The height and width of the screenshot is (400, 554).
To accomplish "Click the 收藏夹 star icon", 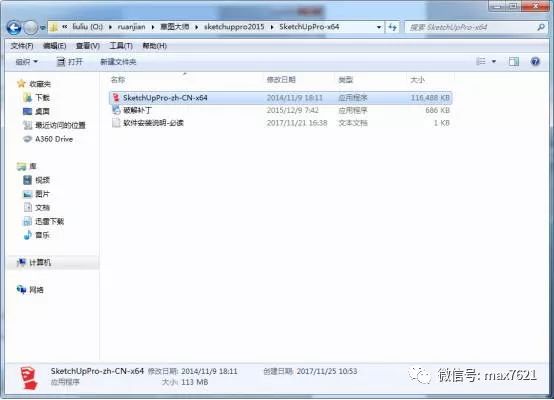I will pyautogui.click(x=21, y=84).
